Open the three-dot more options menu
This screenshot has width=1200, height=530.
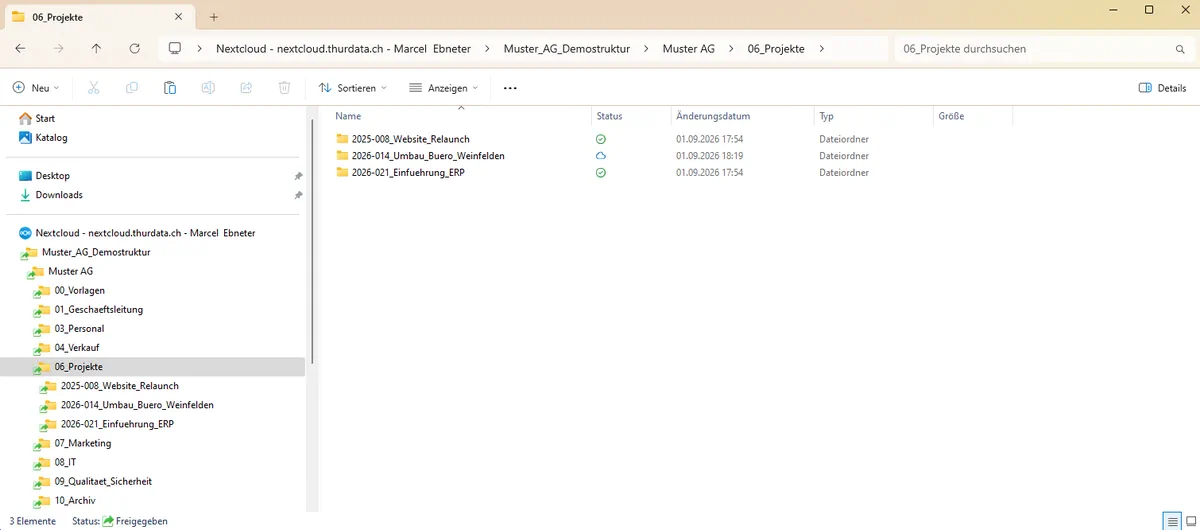click(x=510, y=88)
